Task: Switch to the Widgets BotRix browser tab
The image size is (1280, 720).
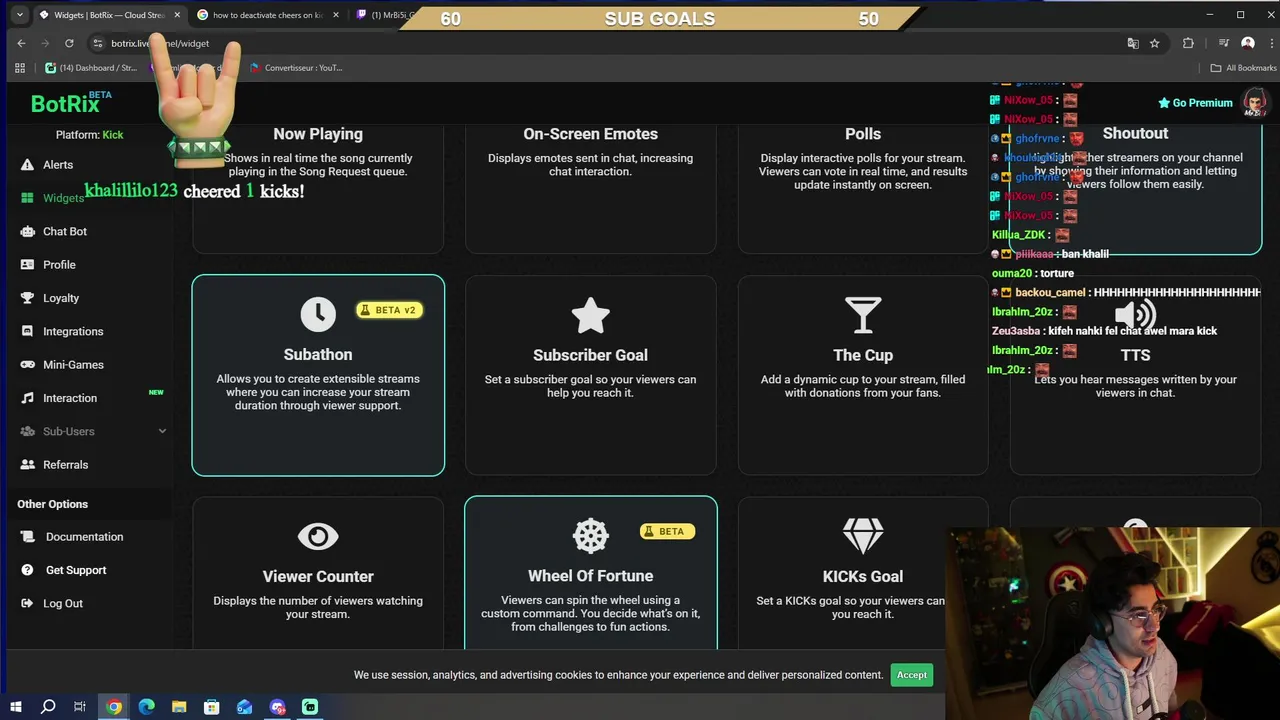Action: [108, 15]
